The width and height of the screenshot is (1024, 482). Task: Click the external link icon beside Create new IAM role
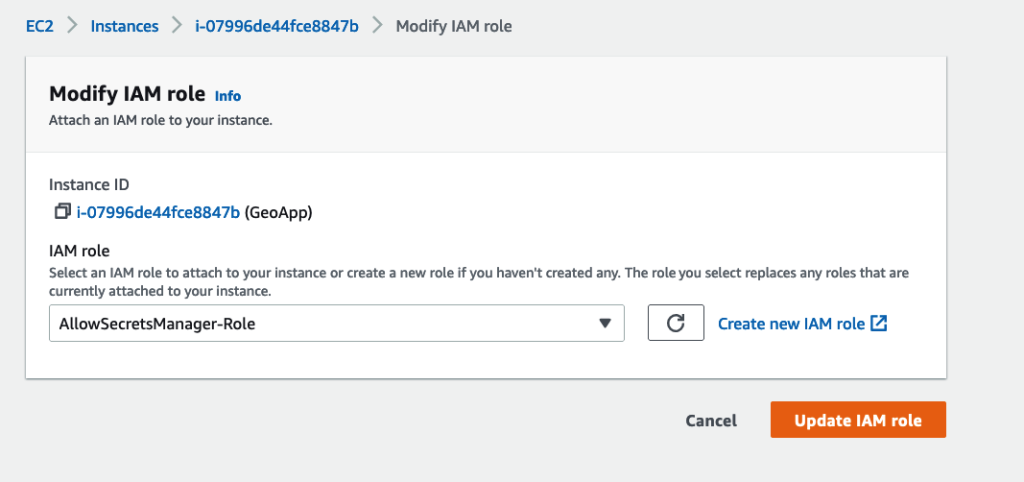tap(879, 323)
